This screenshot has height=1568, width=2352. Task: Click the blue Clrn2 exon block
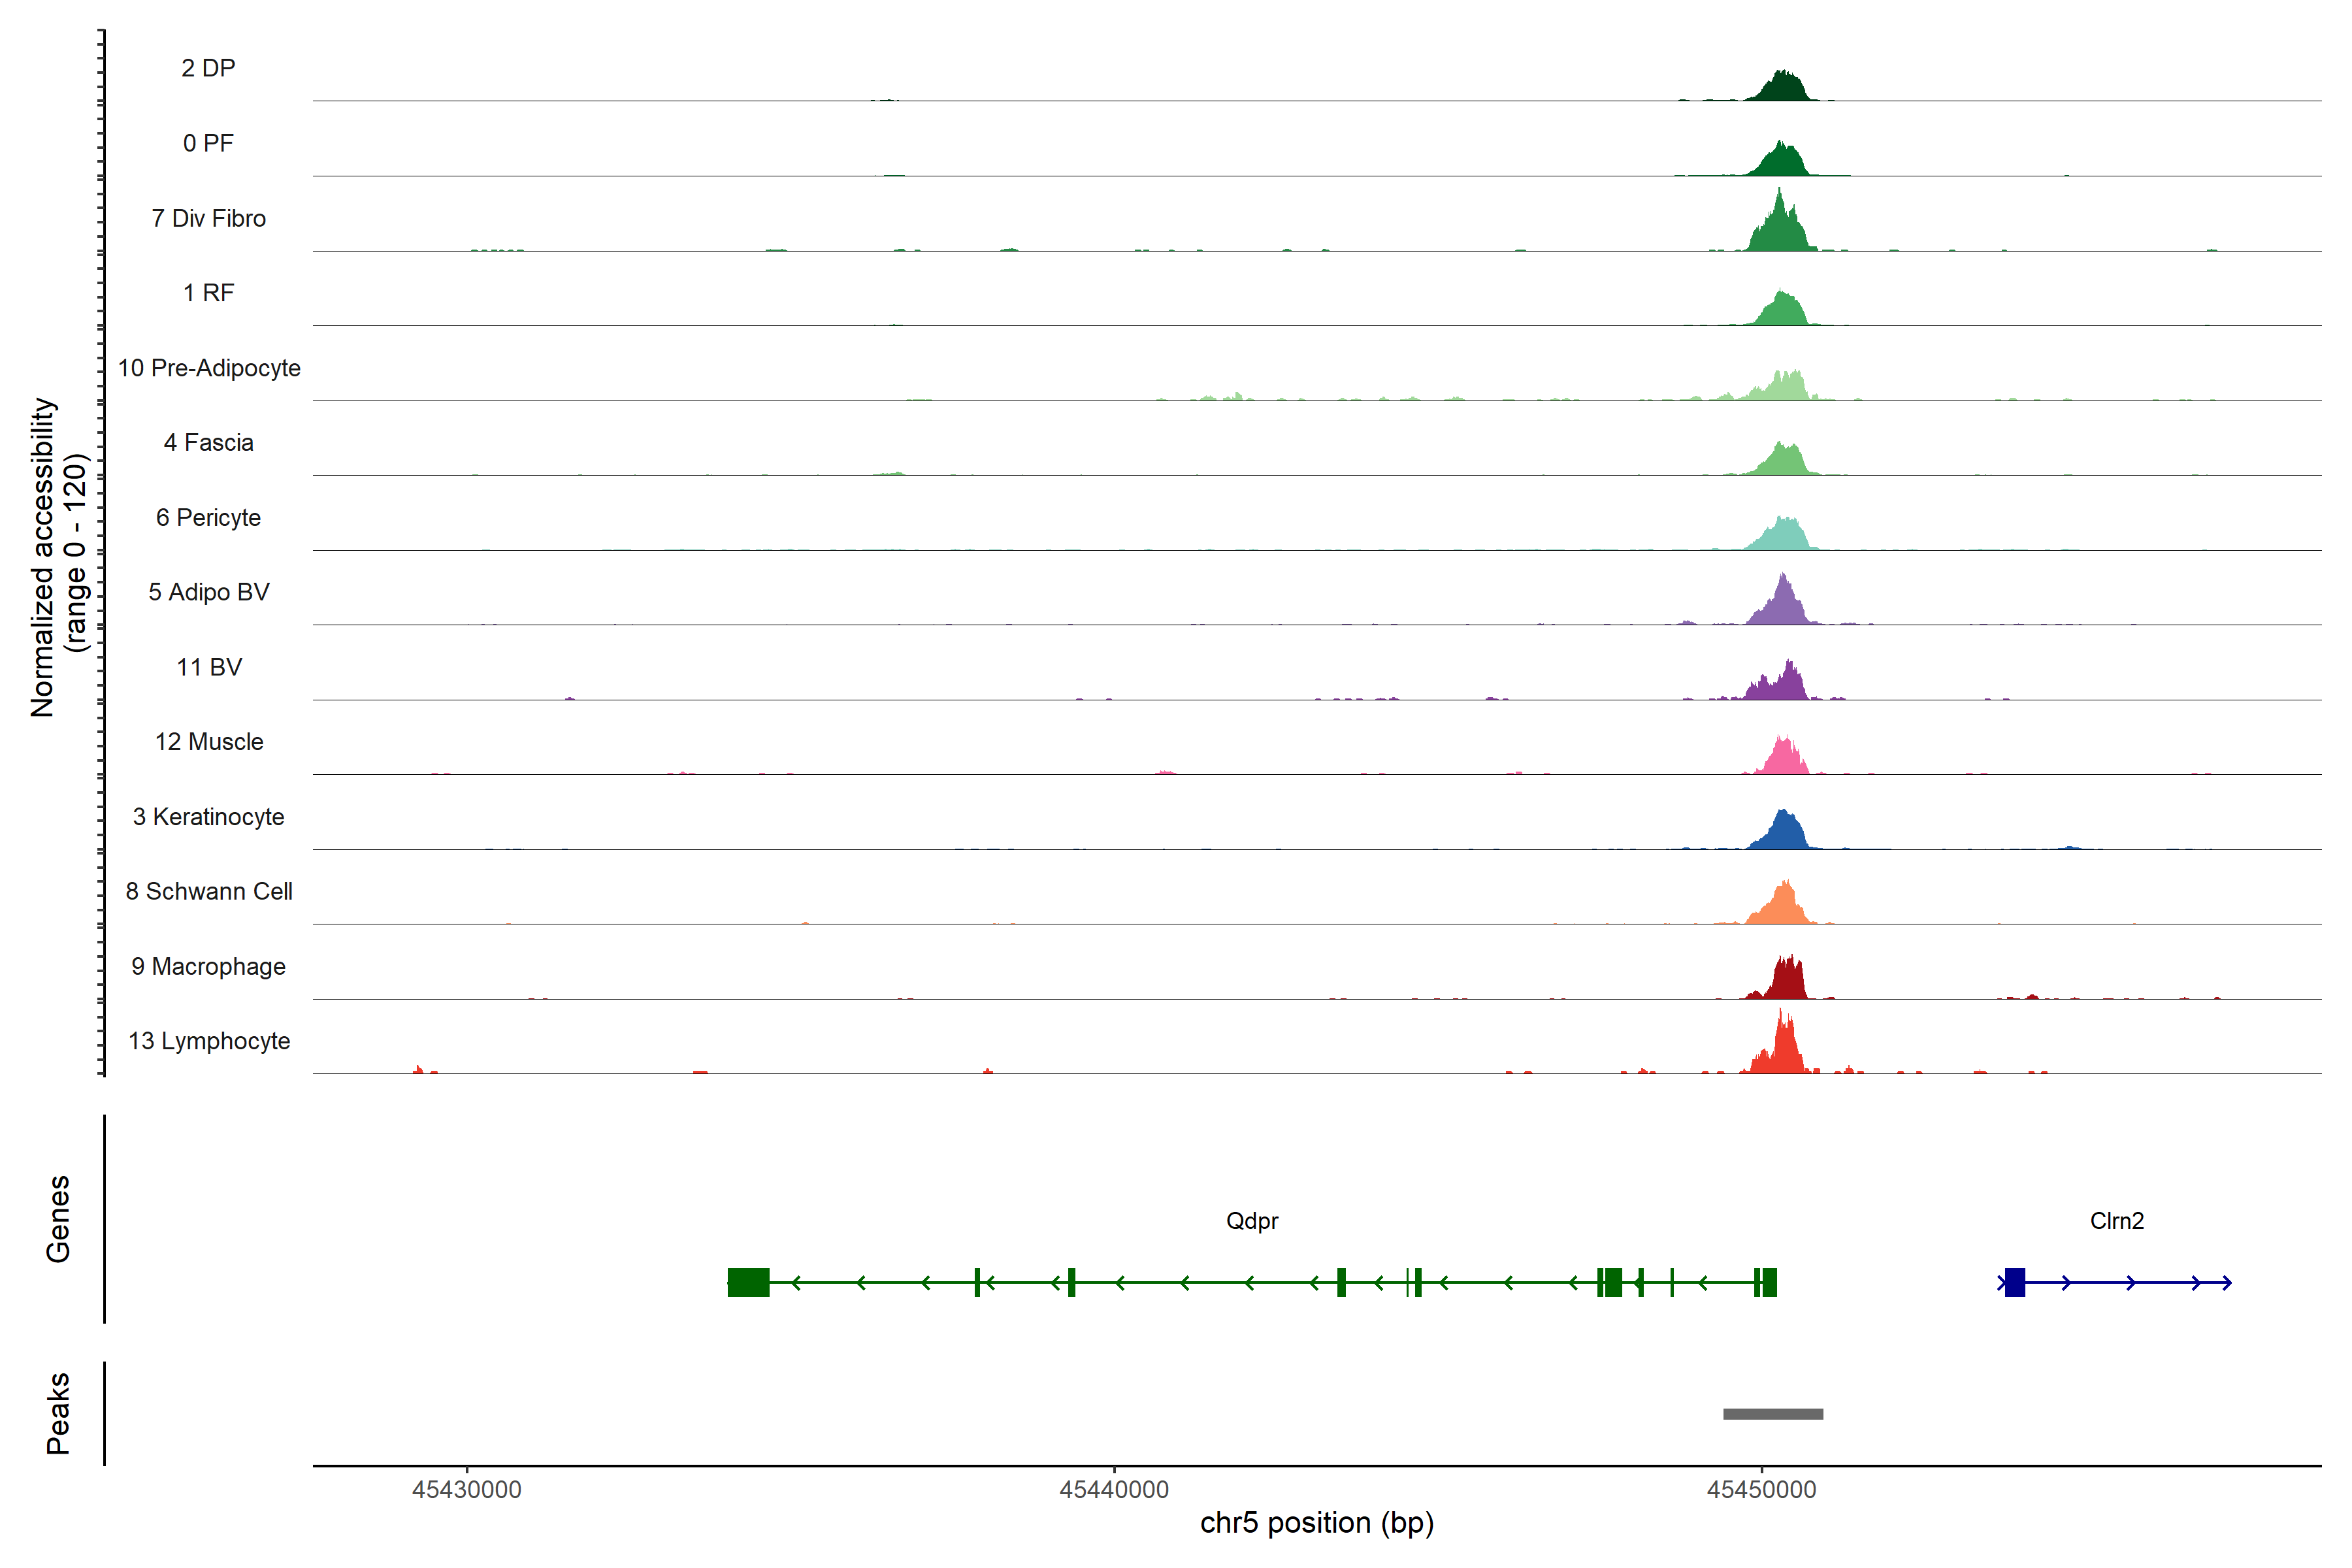coord(2015,1282)
